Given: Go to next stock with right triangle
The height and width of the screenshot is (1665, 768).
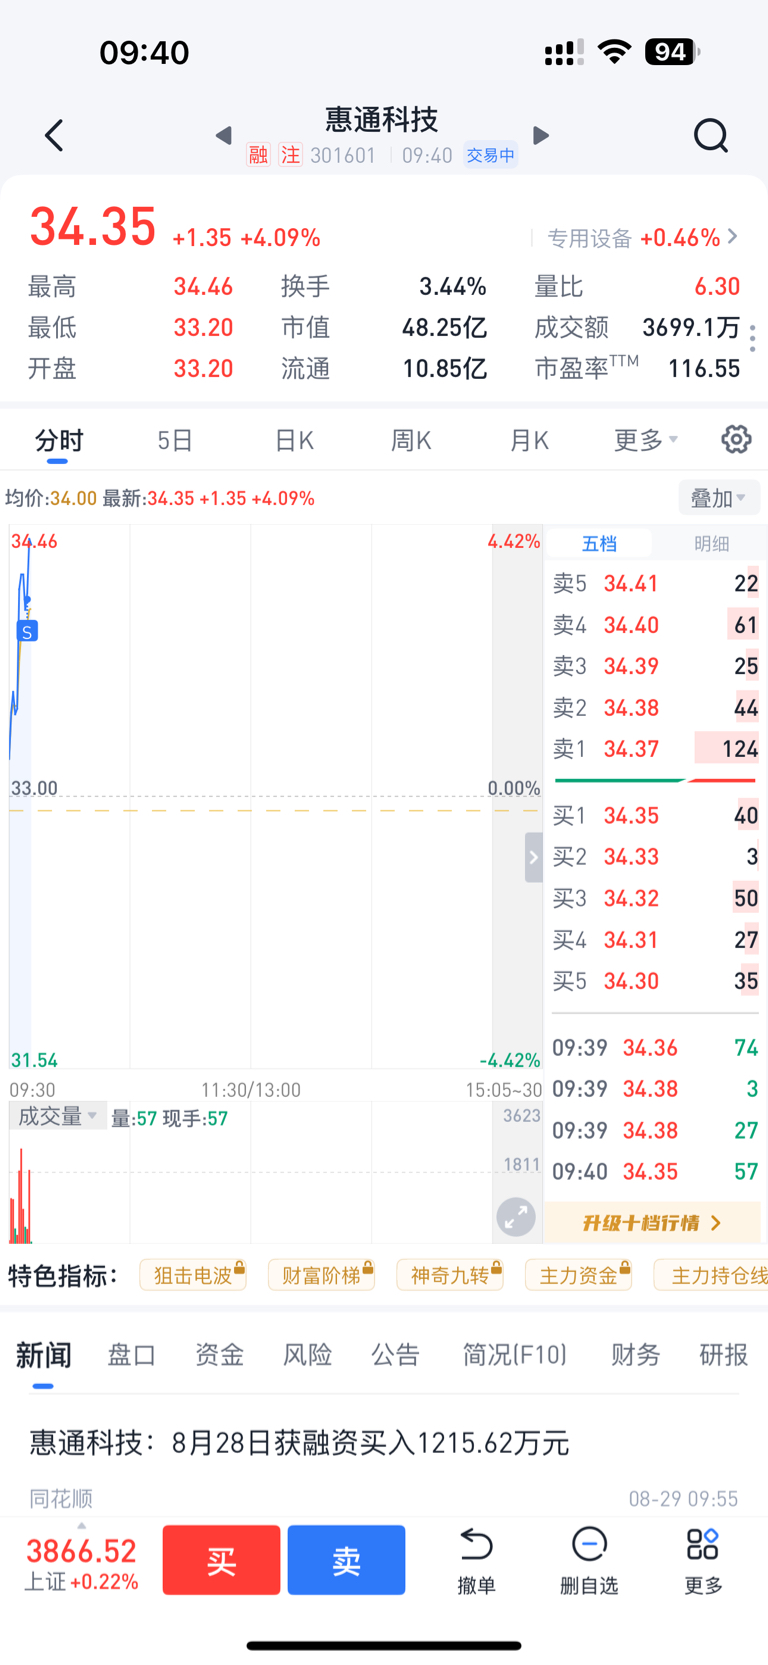Looking at the screenshot, I should (x=541, y=135).
